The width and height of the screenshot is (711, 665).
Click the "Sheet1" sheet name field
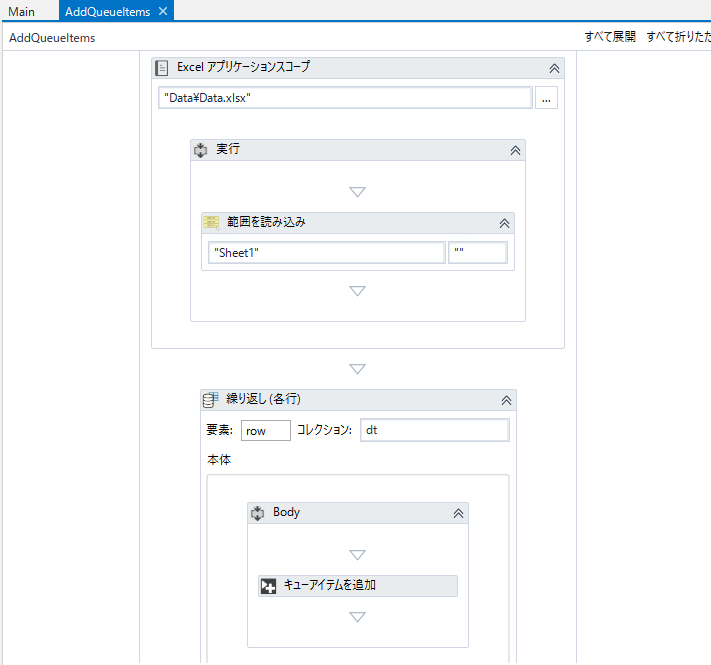[x=326, y=252]
